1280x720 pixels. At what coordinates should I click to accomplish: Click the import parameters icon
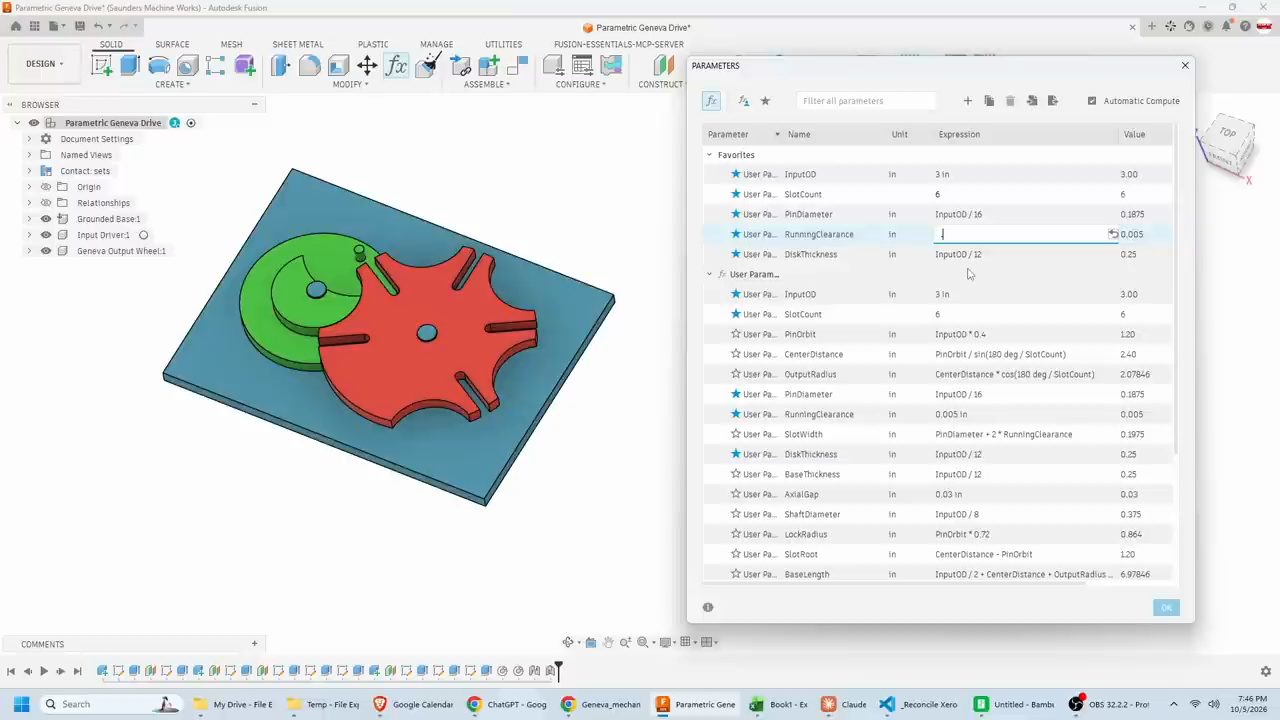1032,101
